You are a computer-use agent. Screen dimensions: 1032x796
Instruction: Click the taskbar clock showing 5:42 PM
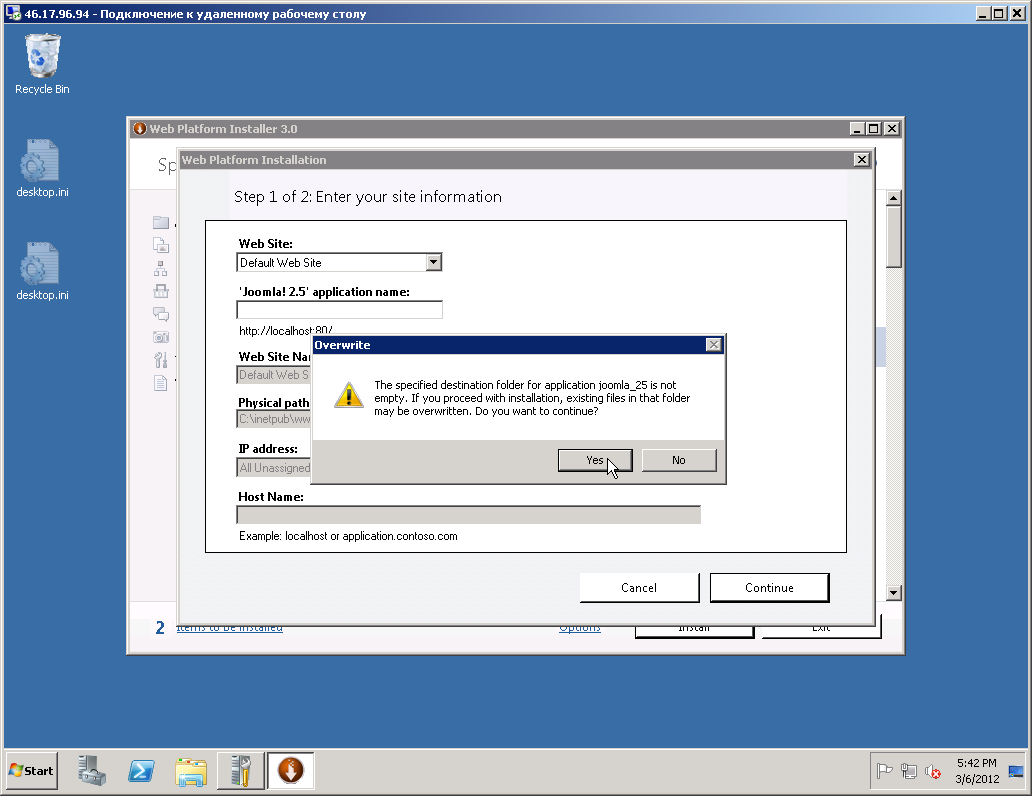977,771
